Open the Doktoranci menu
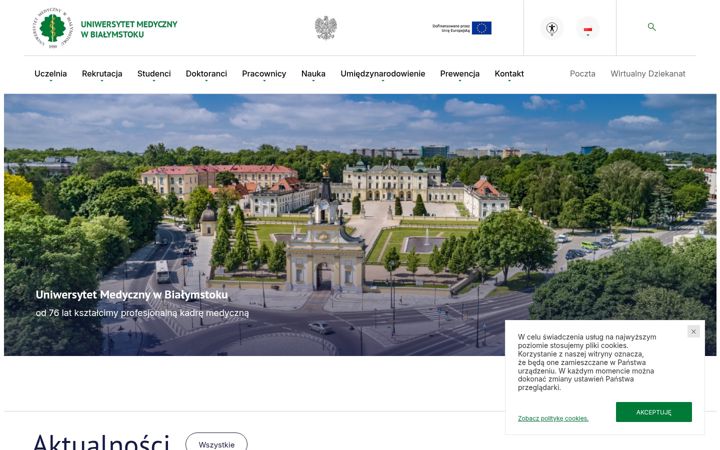 tap(206, 73)
